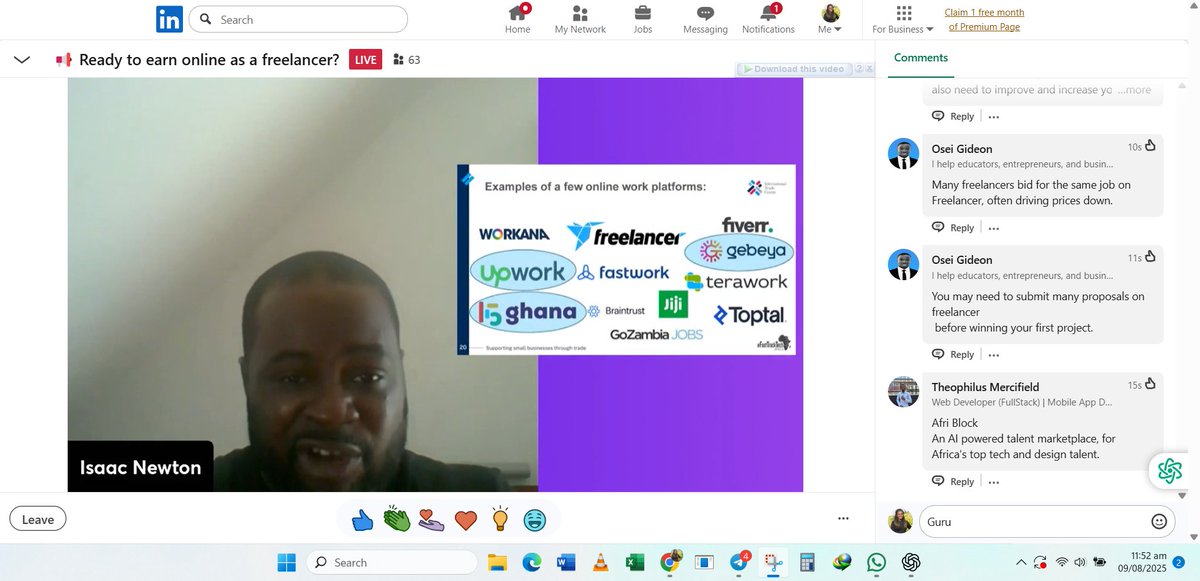Viewport: 1200px width, 581px height.
Task: Open Theophilus Mercifield's profile picture
Action: [x=903, y=392]
